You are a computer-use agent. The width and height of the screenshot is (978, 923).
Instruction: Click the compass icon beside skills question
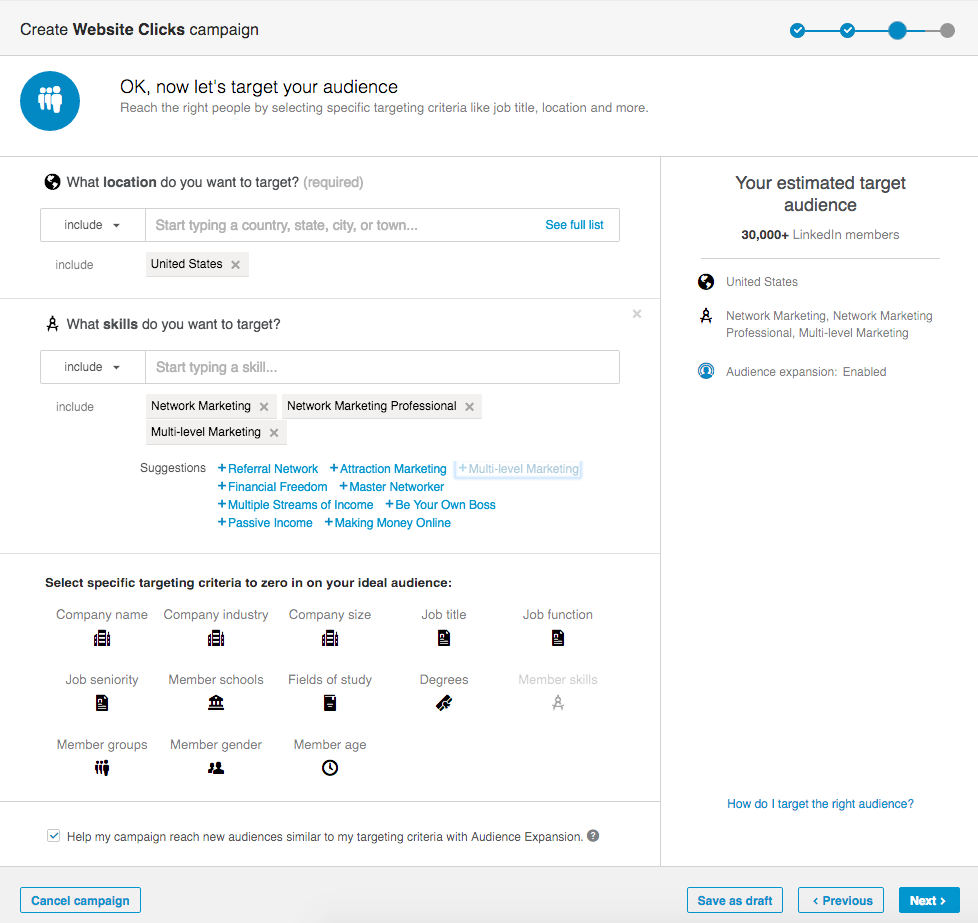(52, 324)
